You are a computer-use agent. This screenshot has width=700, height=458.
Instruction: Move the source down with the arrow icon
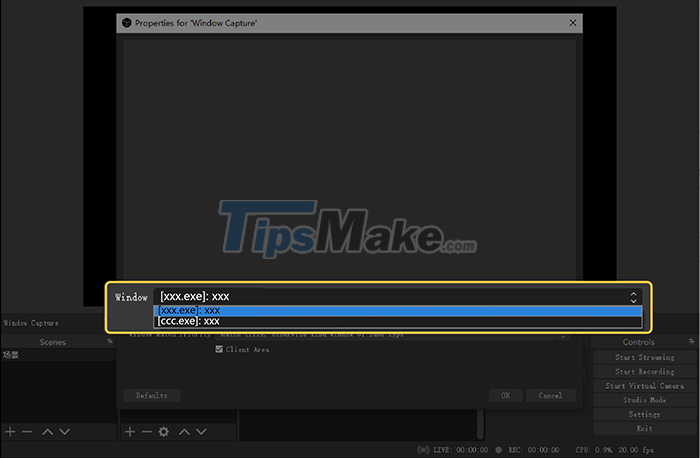coord(201,432)
